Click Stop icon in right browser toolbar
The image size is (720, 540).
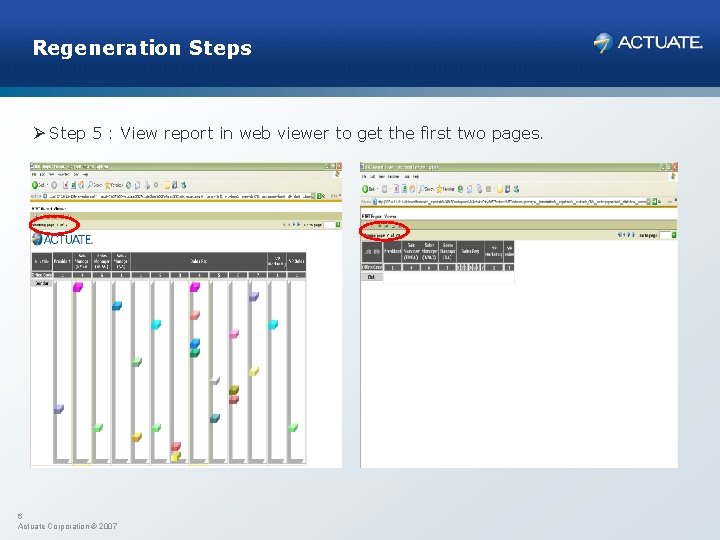(x=396, y=189)
